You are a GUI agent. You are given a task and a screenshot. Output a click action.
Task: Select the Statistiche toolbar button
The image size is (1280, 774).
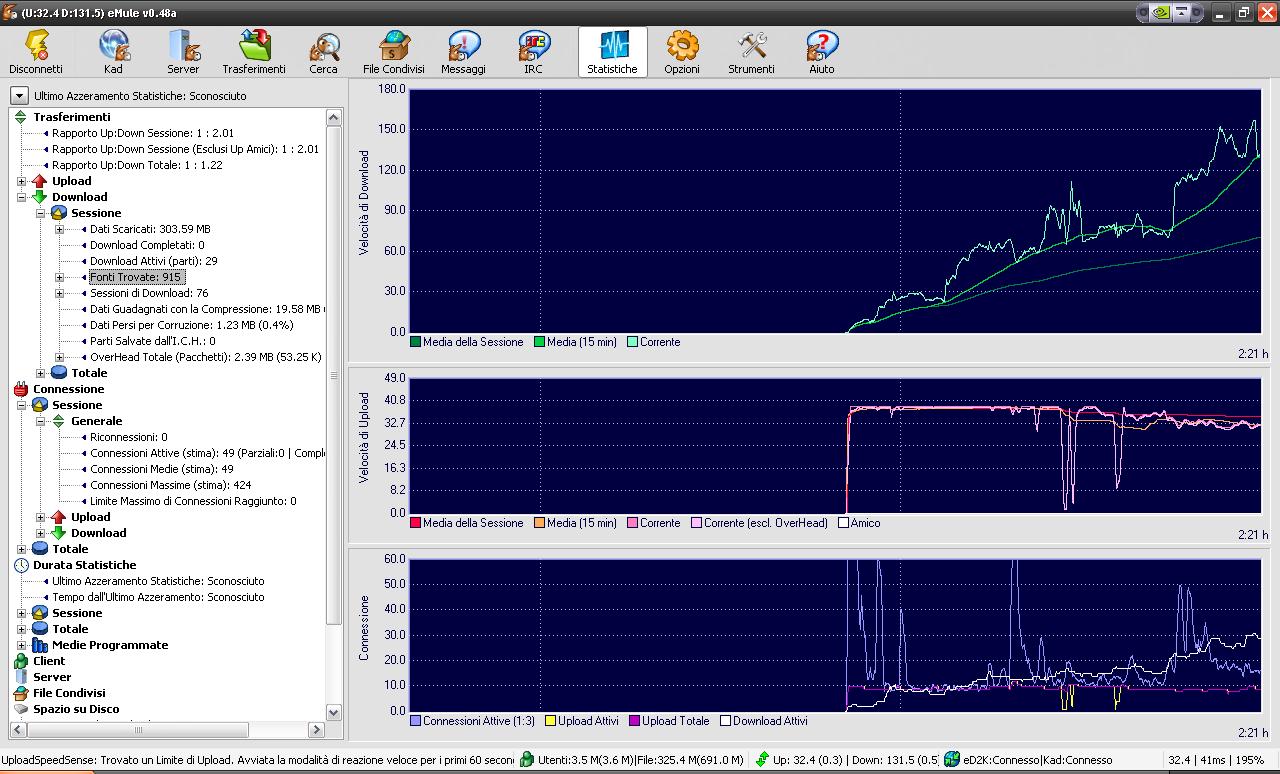612,52
